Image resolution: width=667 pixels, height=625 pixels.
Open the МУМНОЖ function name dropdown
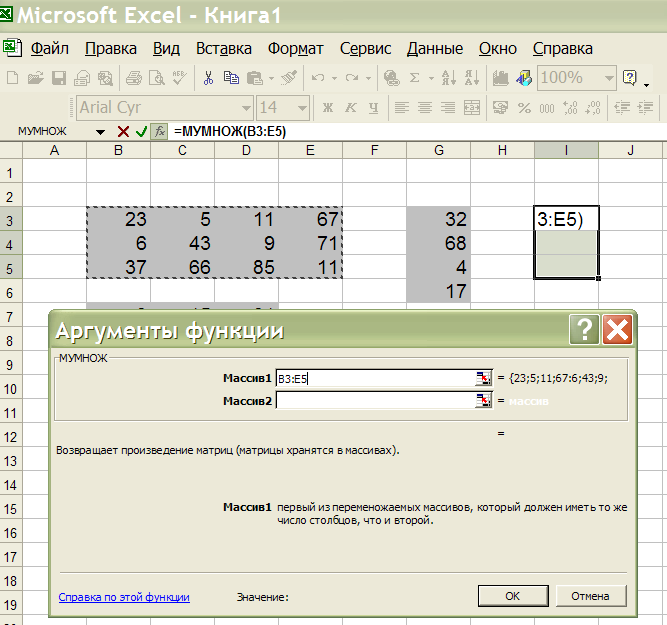[x=100, y=132]
